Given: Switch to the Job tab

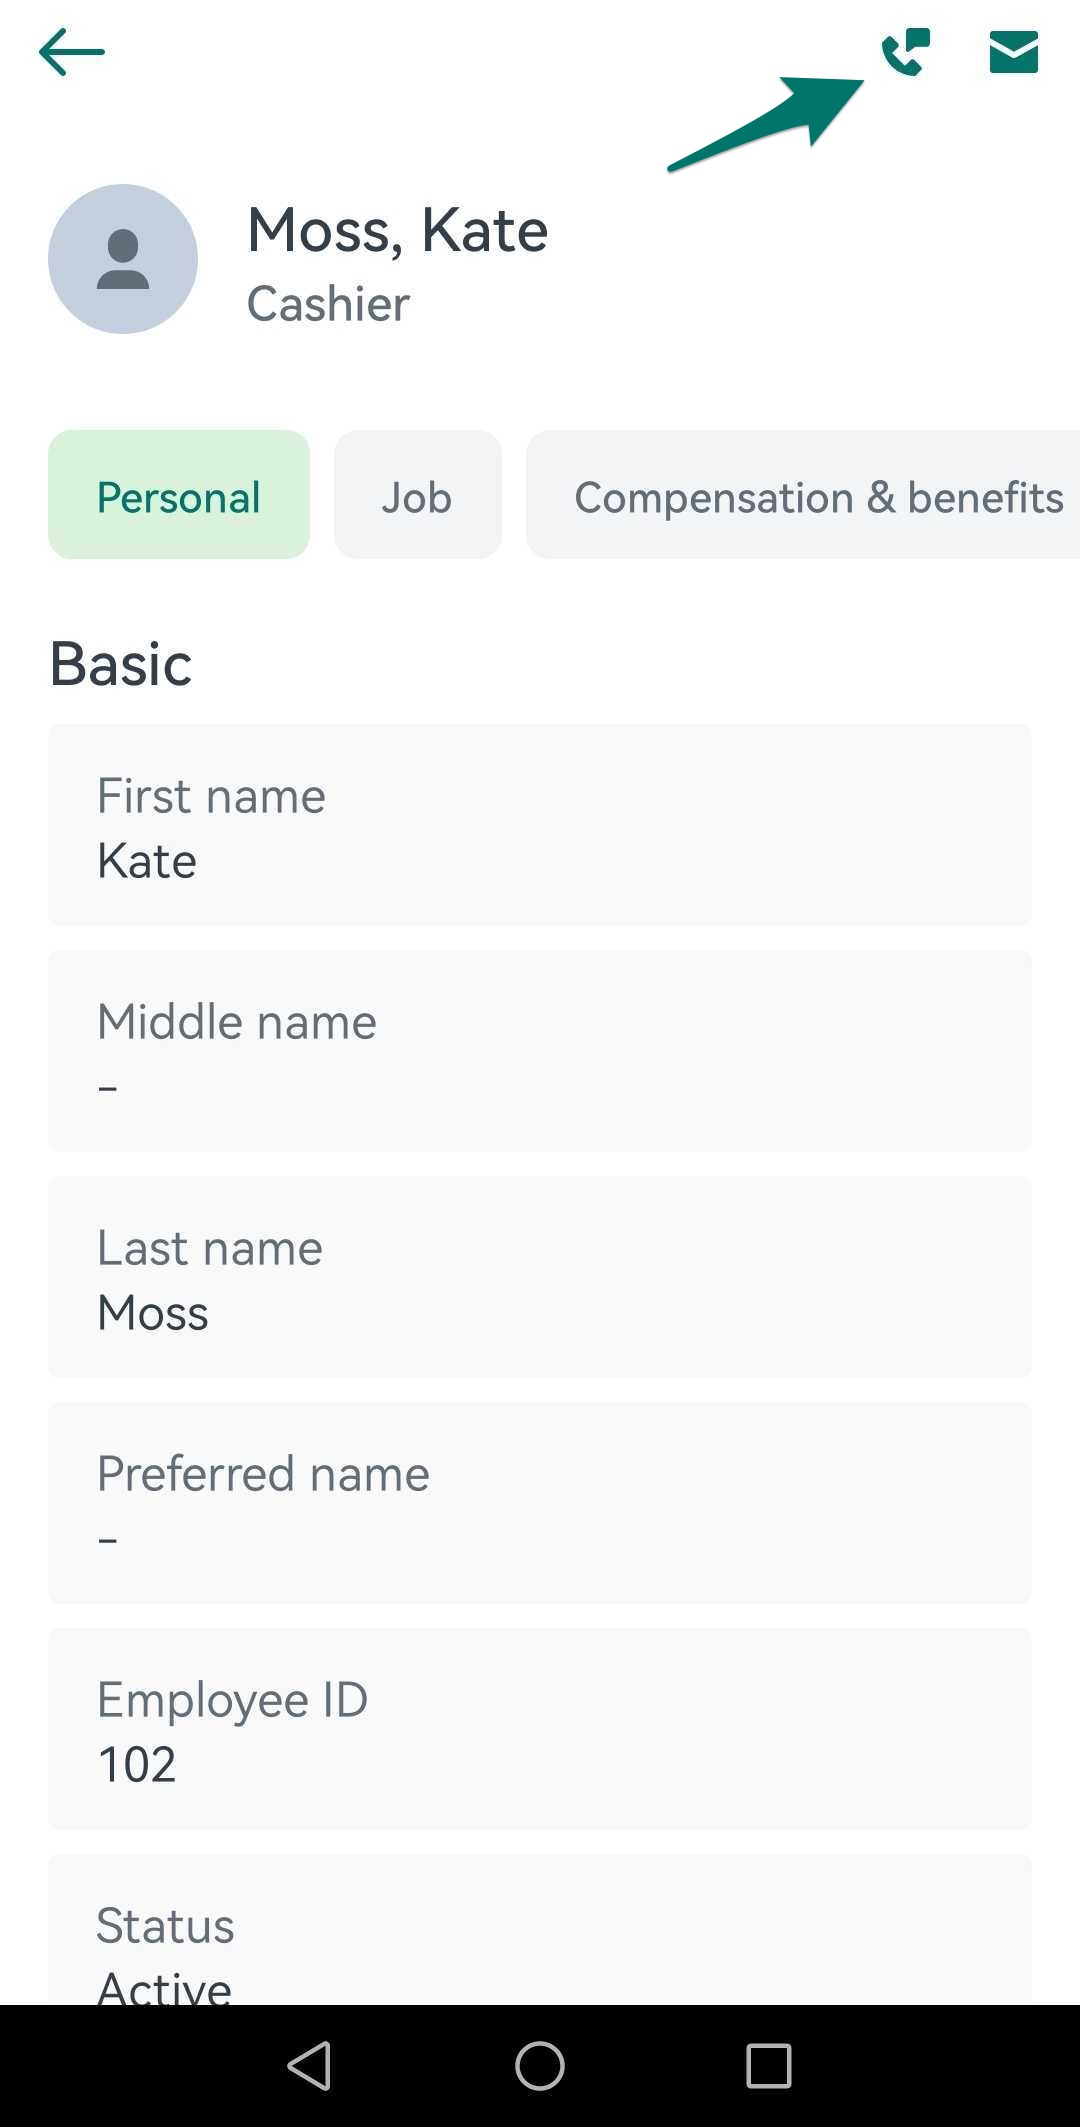Looking at the screenshot, I should coord(417,495).
